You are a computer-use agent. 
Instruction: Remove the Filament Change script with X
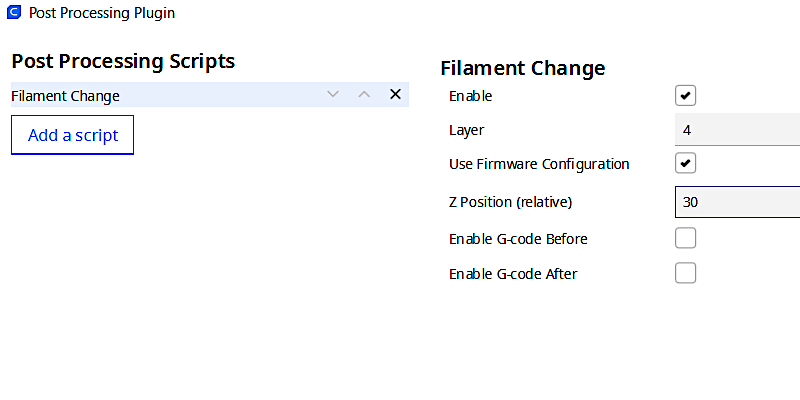pos(395,94)
